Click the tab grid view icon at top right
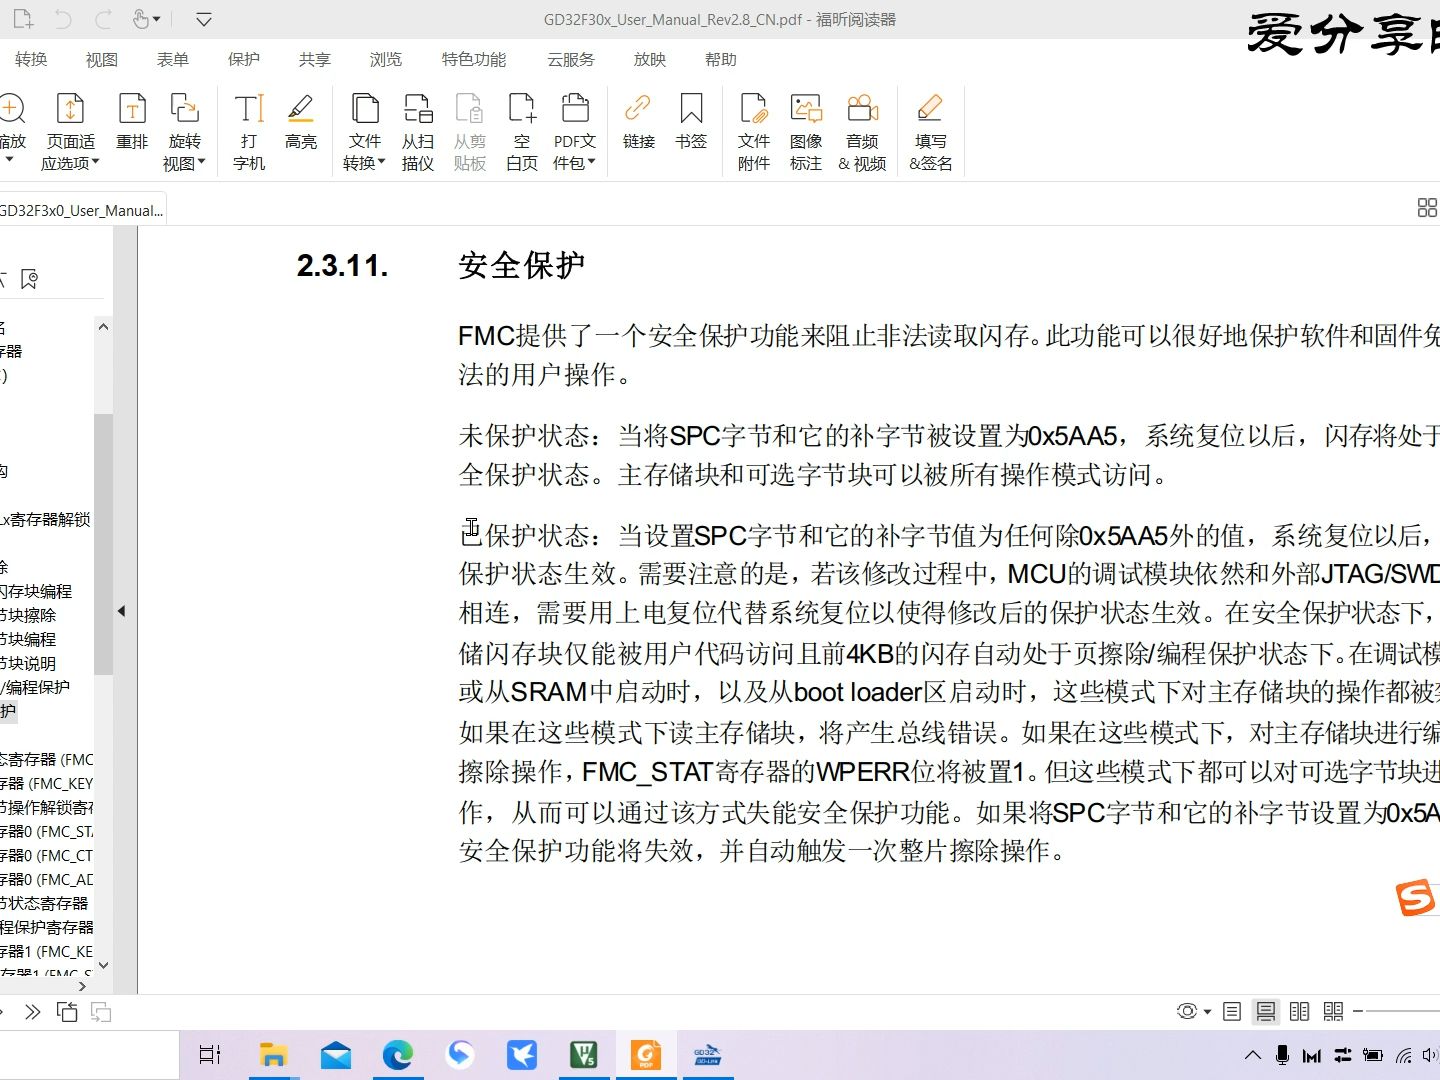 [x=1427, y=208]
